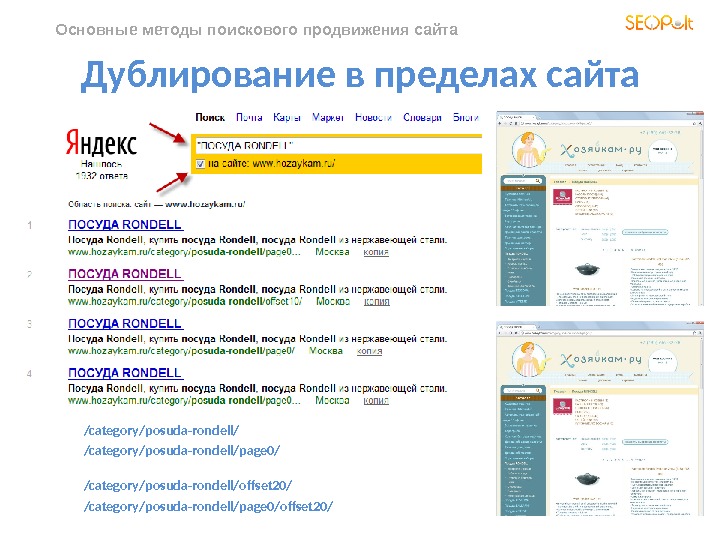Open the 'копия' cached link for result 3
This screenshot has width=720, height=540.
point(370,351)
